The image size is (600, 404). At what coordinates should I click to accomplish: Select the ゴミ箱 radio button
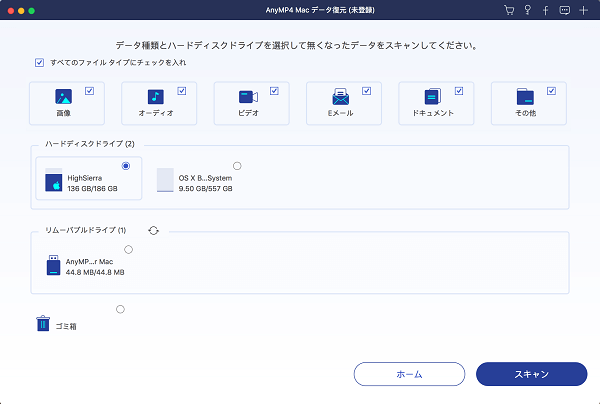pyautogui.click(x=120, y=309)
